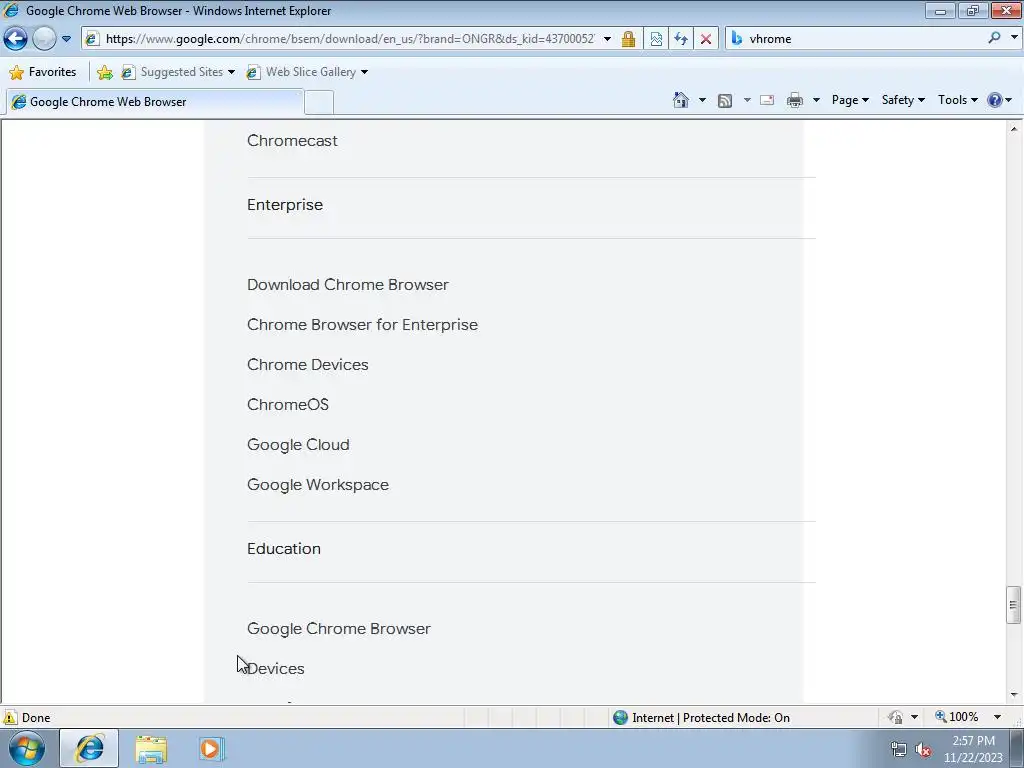Image resolution: width=1024 pixels, height=768 pixels.
Task: Open the Favorites button
Action: coord(43,72)
